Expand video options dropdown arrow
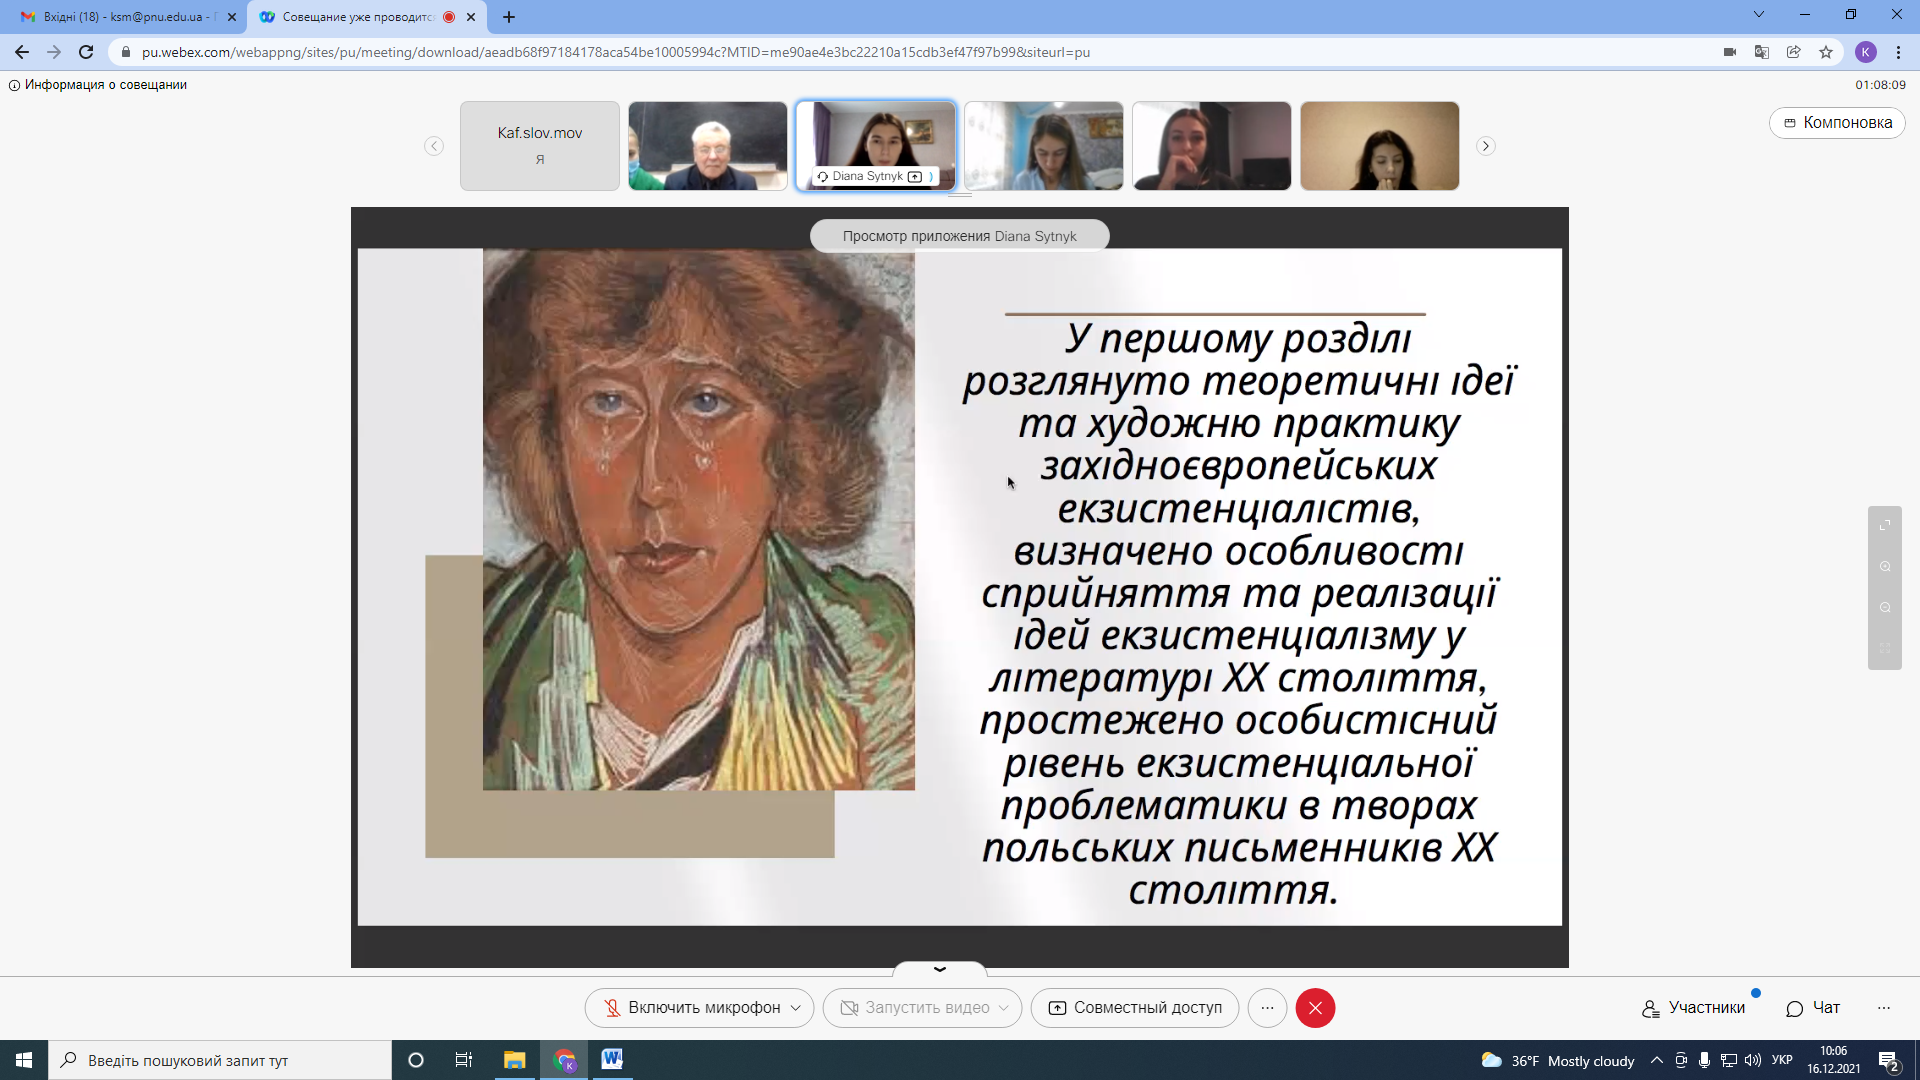1920x1080 pixels. point(1003,1008)
